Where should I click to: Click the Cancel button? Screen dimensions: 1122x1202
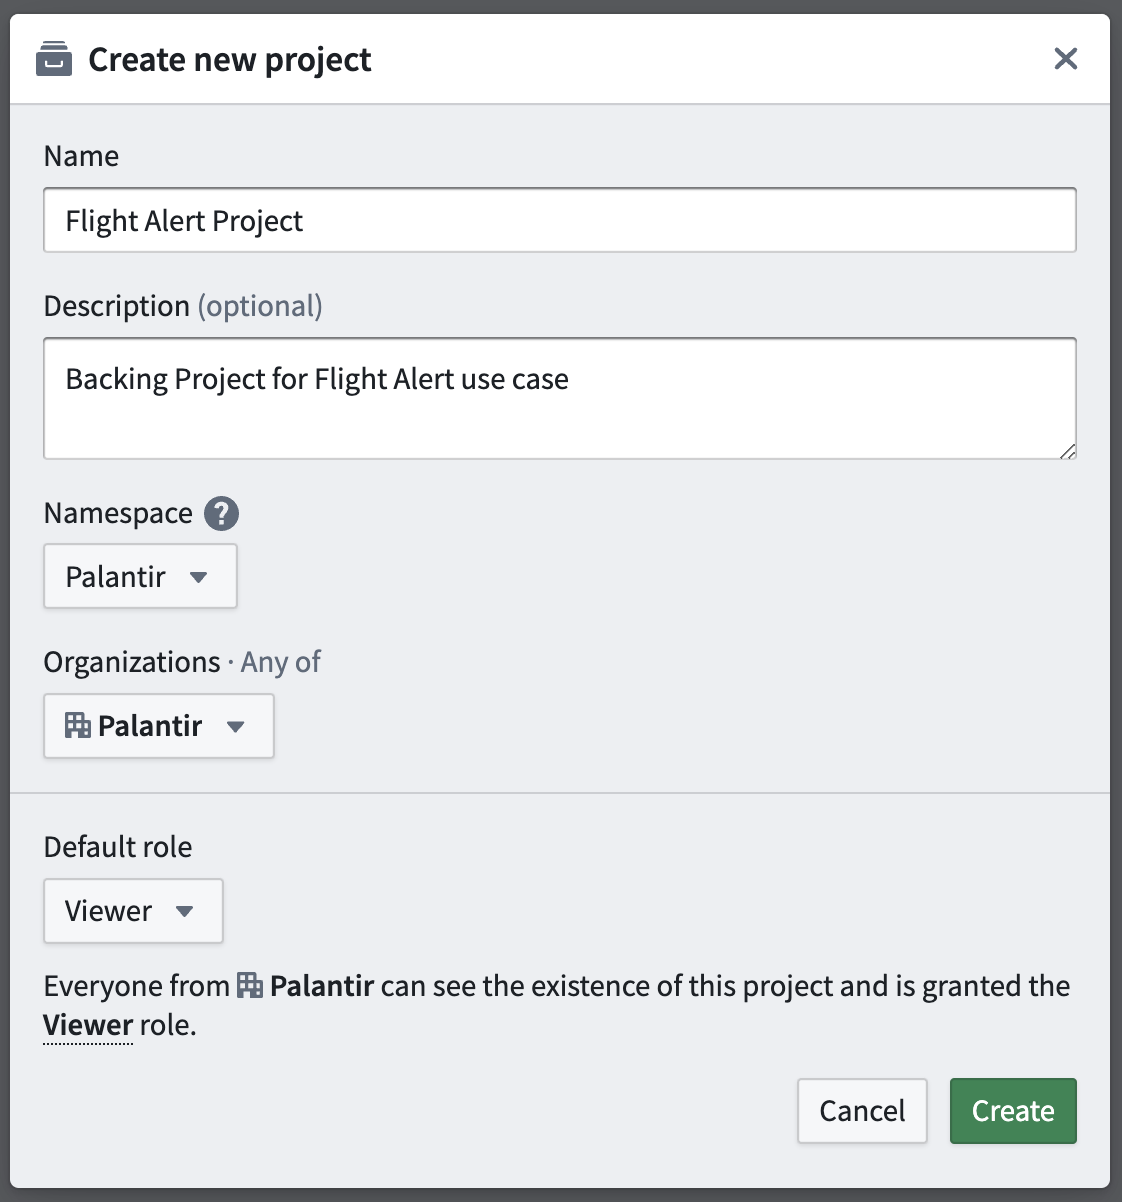point(862,1111)
